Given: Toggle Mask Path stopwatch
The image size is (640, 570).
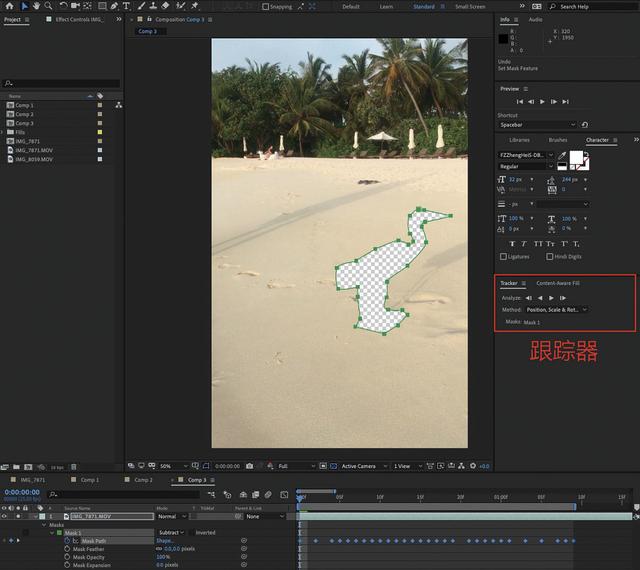Looking at the screenshot, I should [x=67, y=541].
